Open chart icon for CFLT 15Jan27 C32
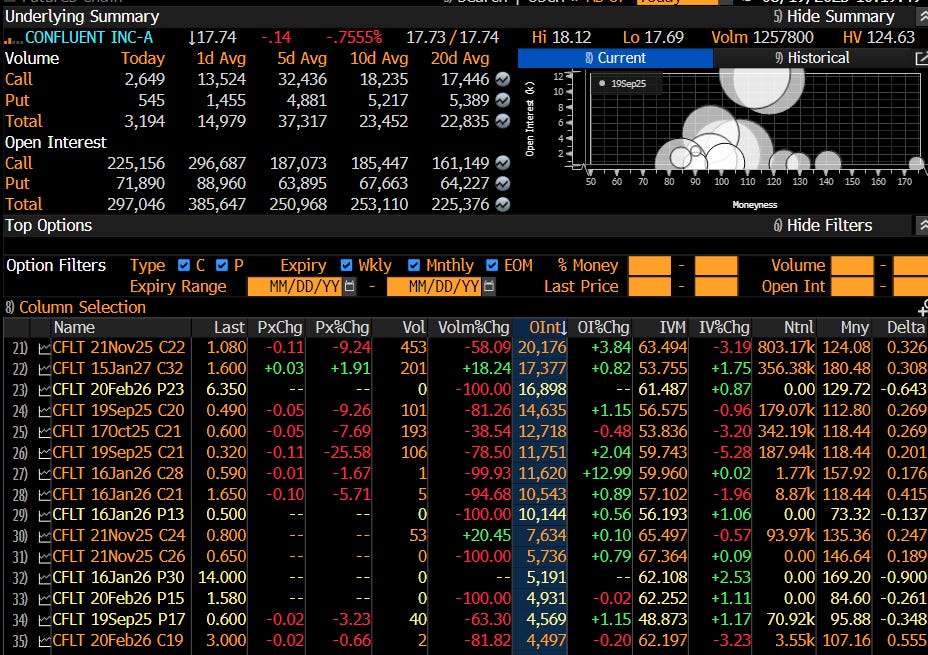 44,369
